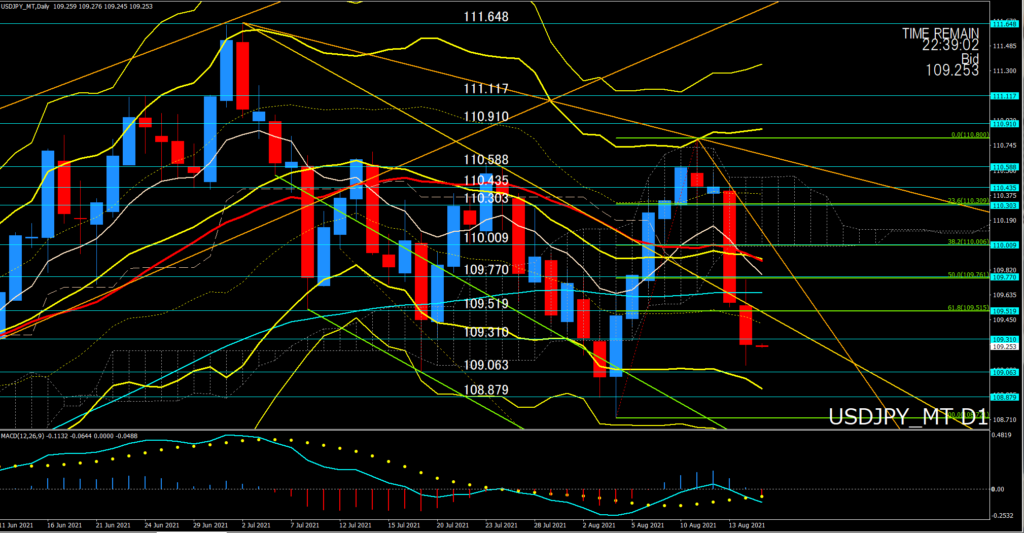Click the 109.635 price axis tick

pyautogui.click(x=1004, y=295)
